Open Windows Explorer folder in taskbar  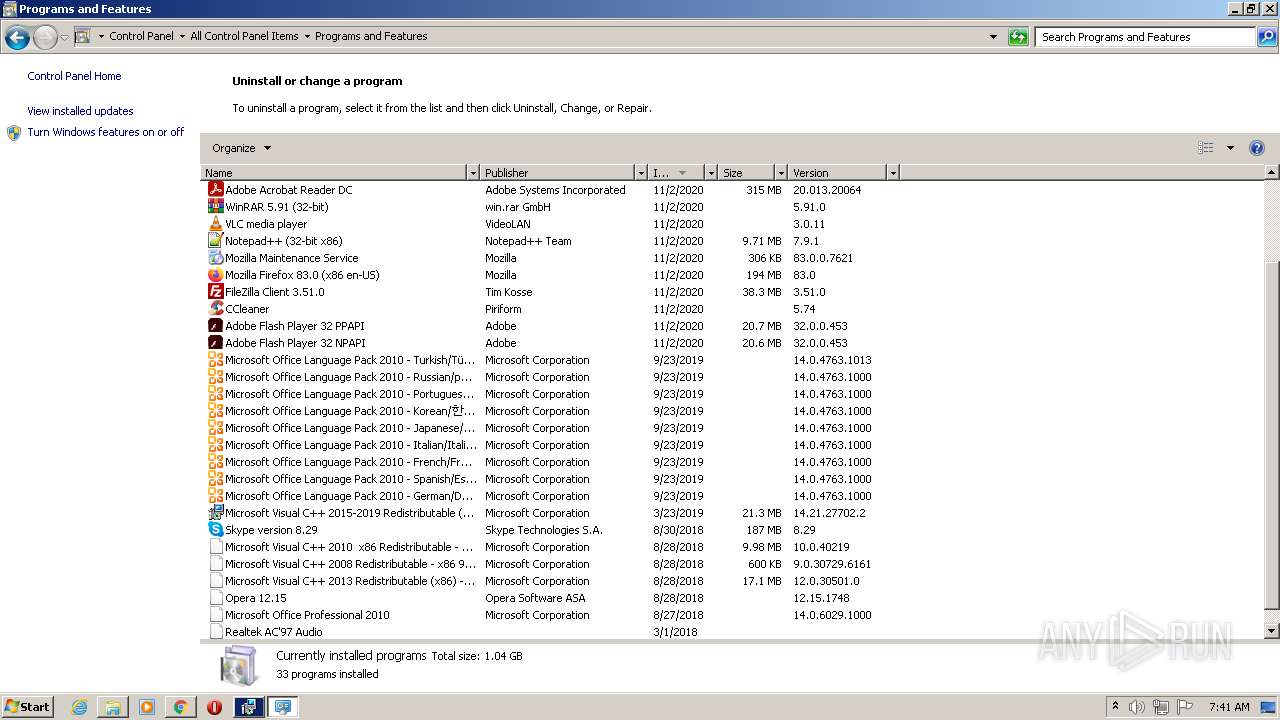(x=113, y=707)
